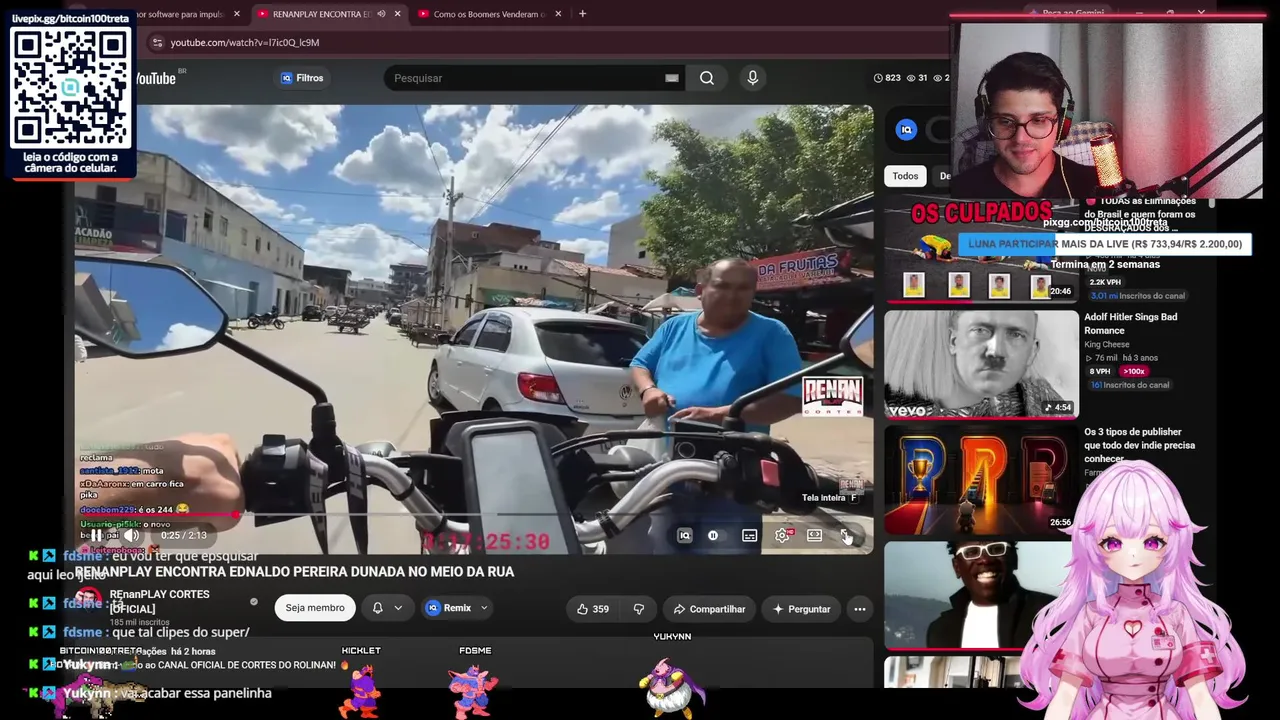This screenshot has height=720, width=1280.
Task: Click the 823 clock stat in the header
Action: click(x=887, y=78)
